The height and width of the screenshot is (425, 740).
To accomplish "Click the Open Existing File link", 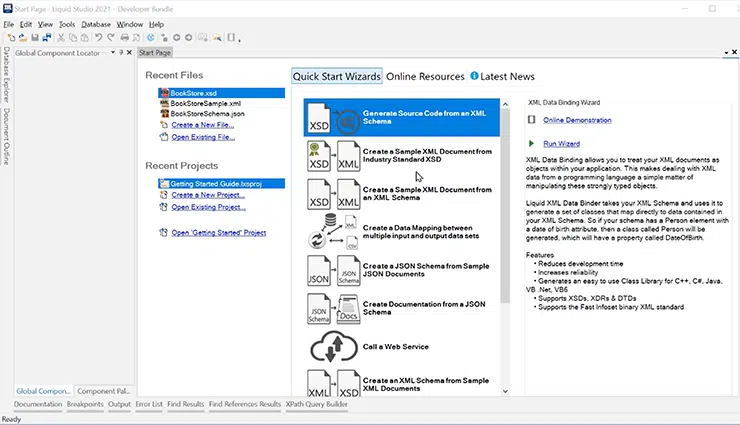I will (203, 137).
